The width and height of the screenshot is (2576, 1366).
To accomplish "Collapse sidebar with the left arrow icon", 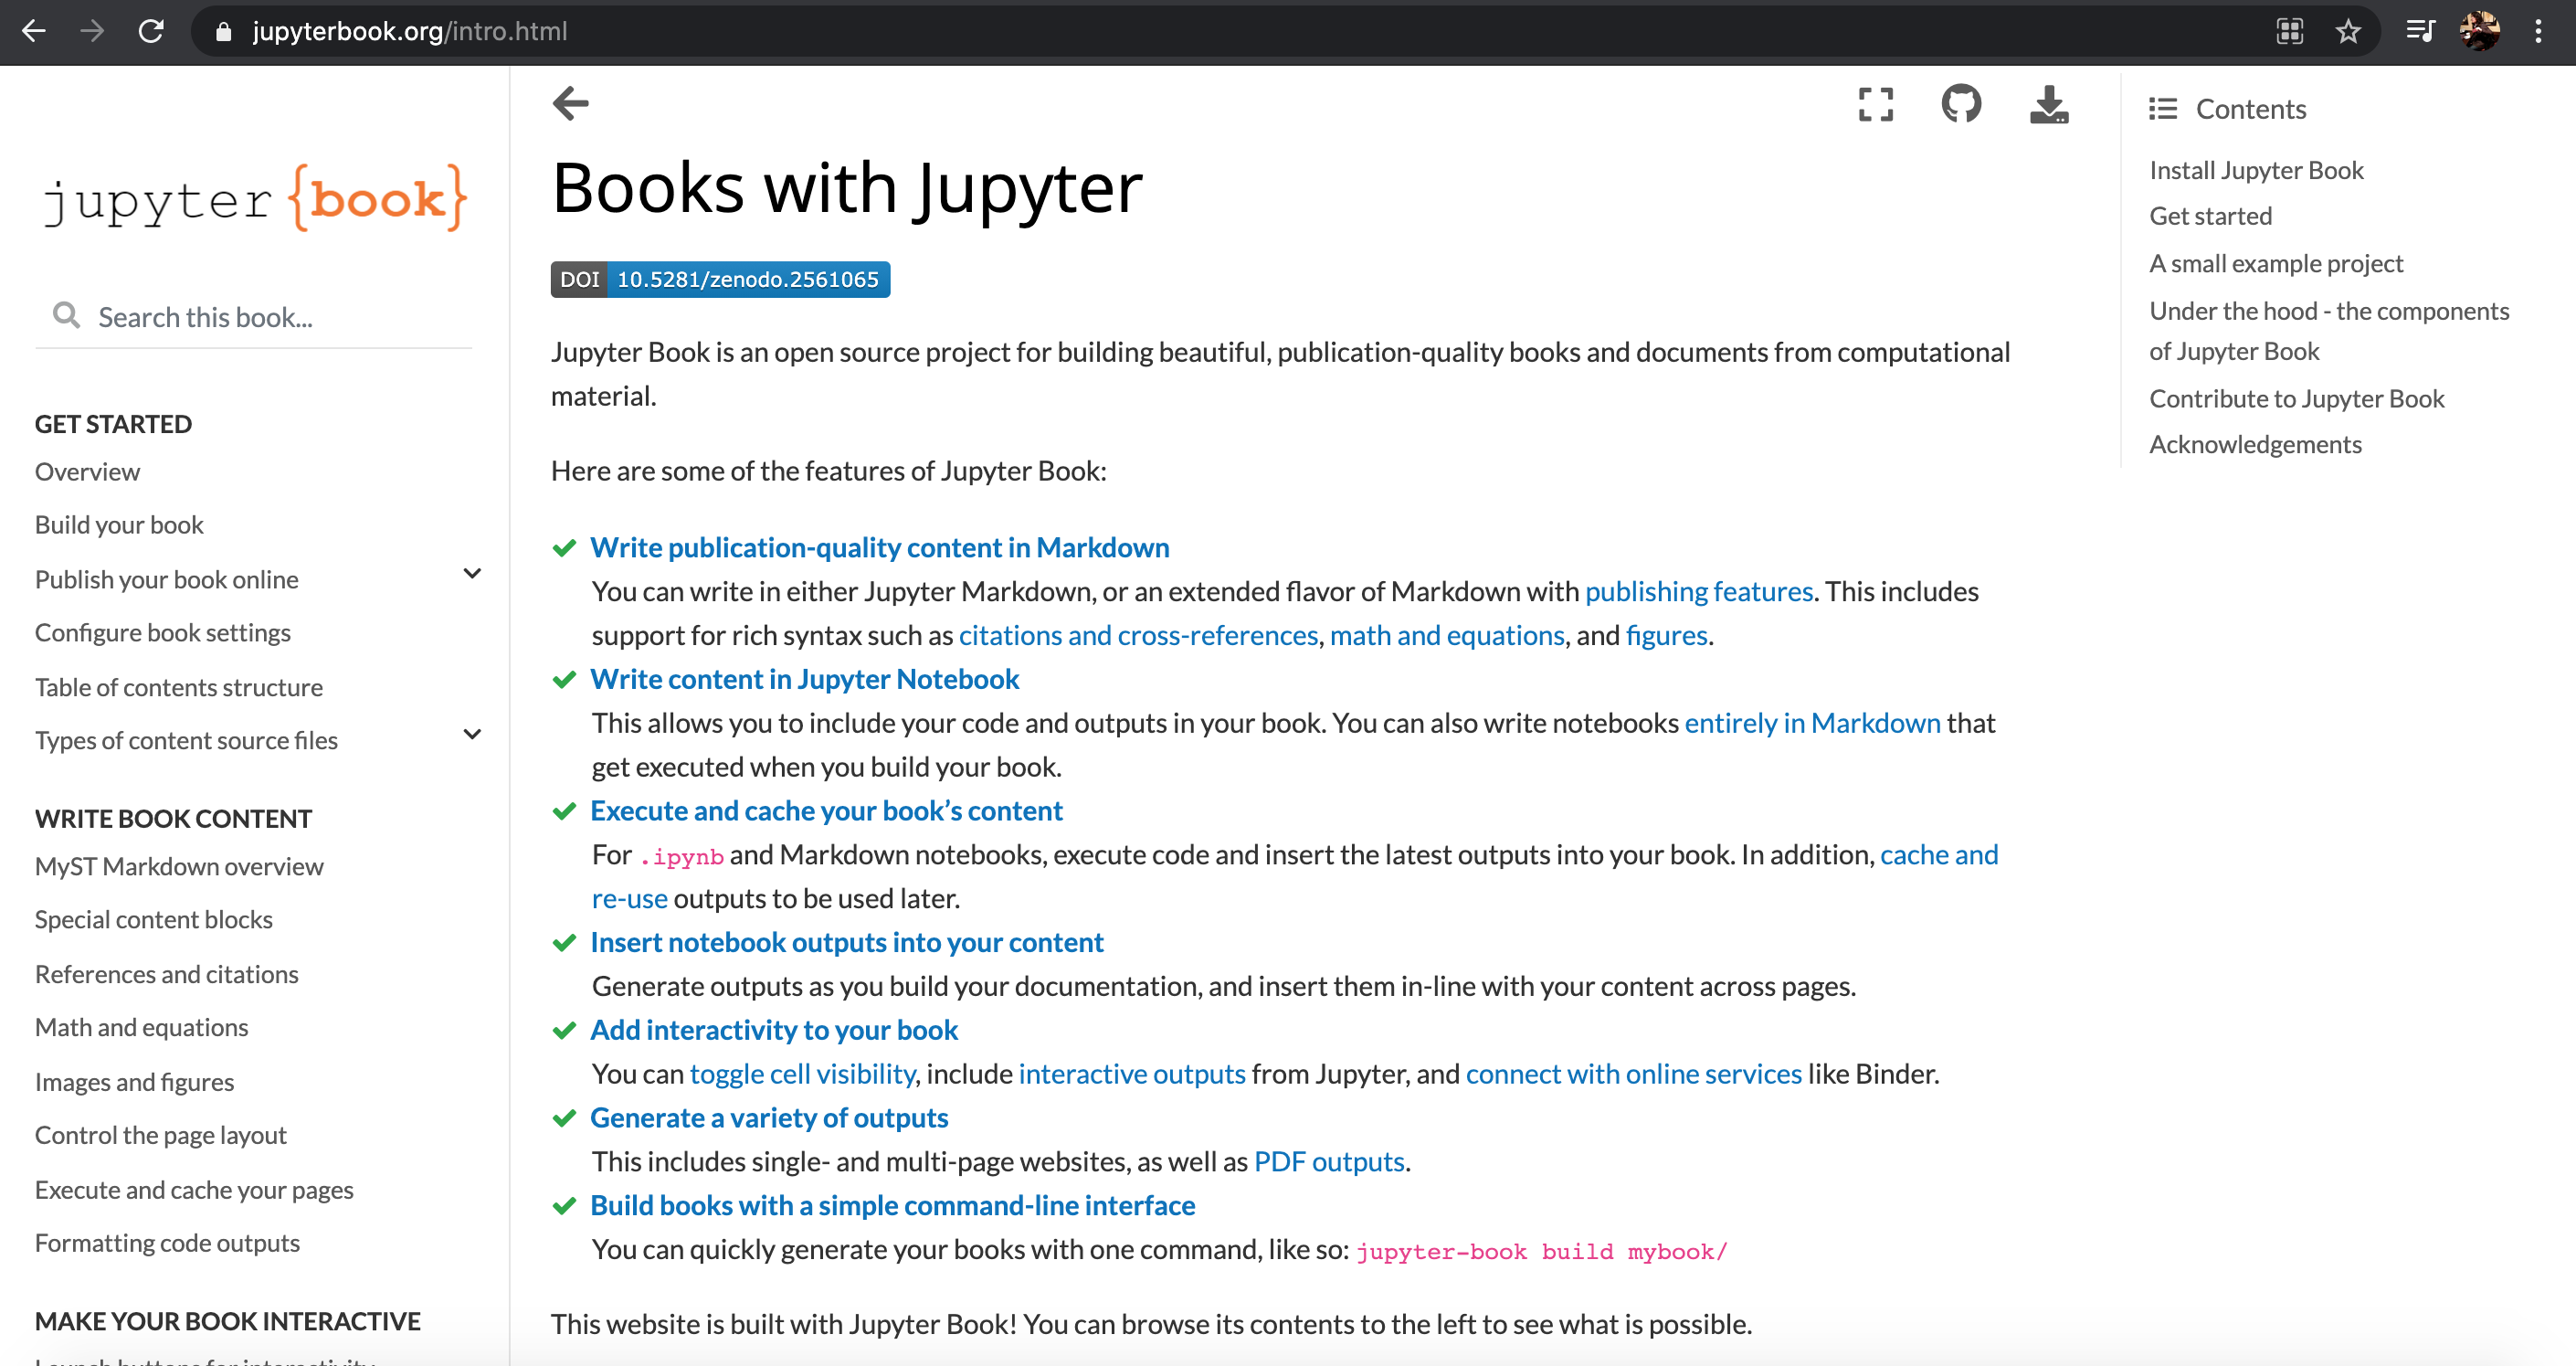I will (571, 103).
